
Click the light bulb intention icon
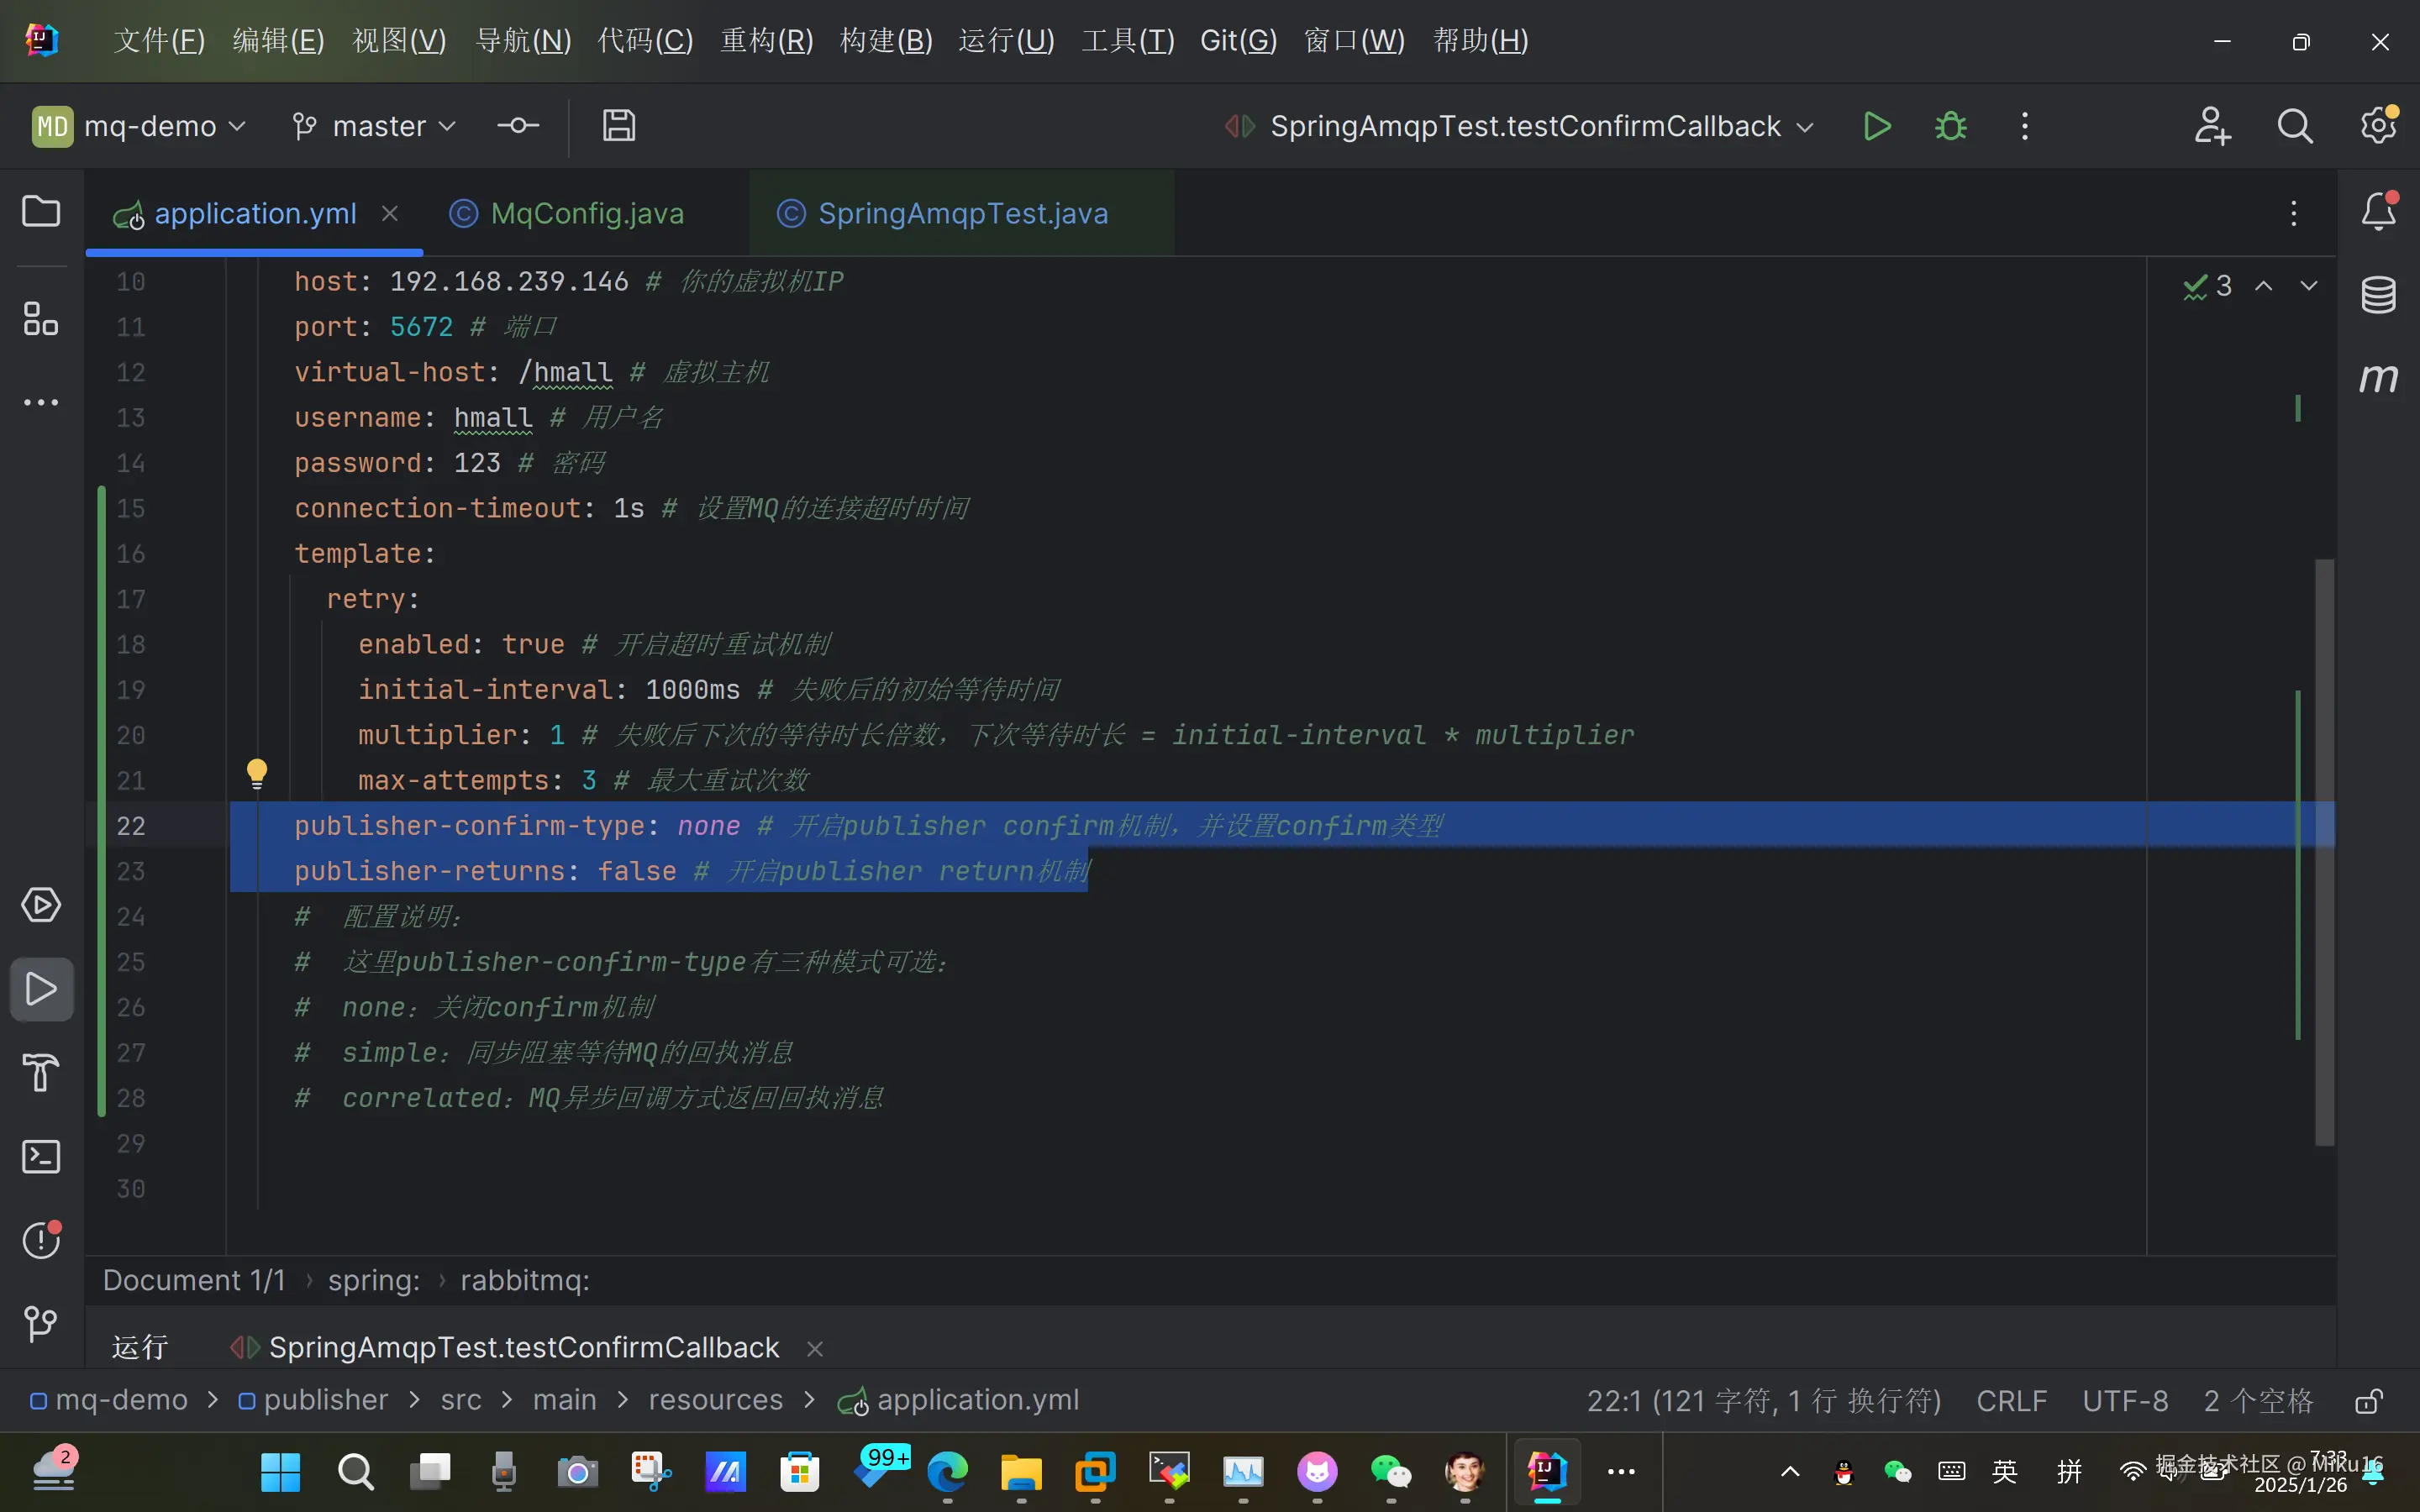pyautogui.click(x=257, y=772)
